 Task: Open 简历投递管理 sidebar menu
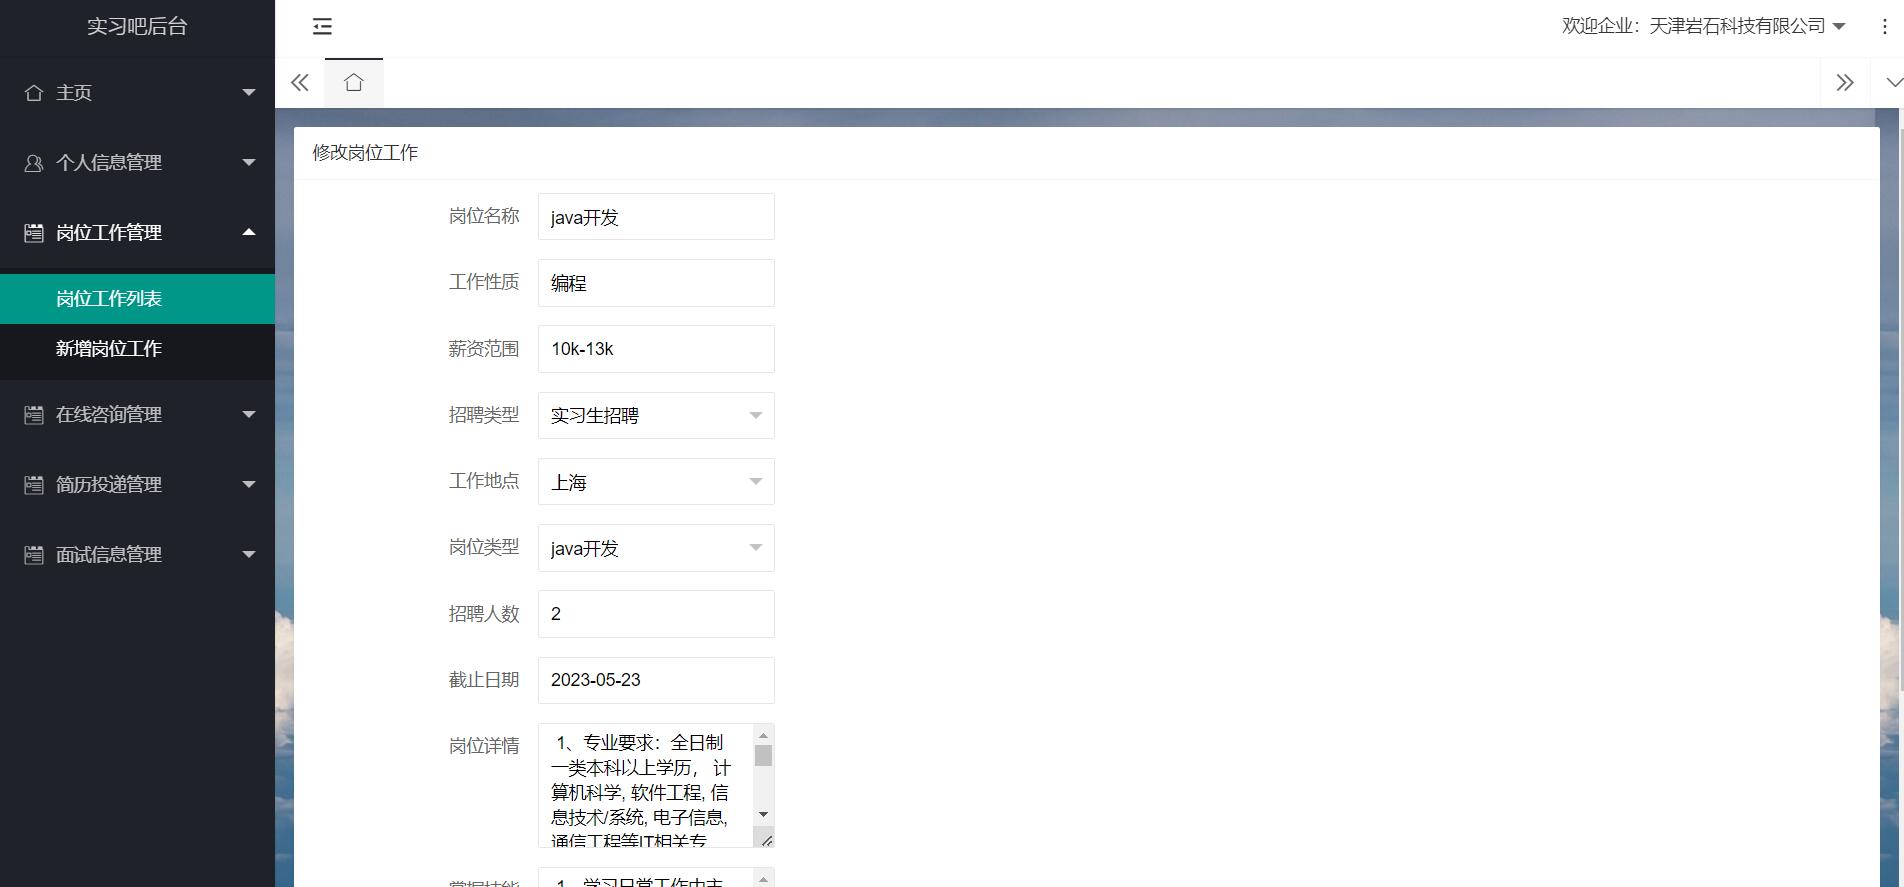[x=137, y=485]
